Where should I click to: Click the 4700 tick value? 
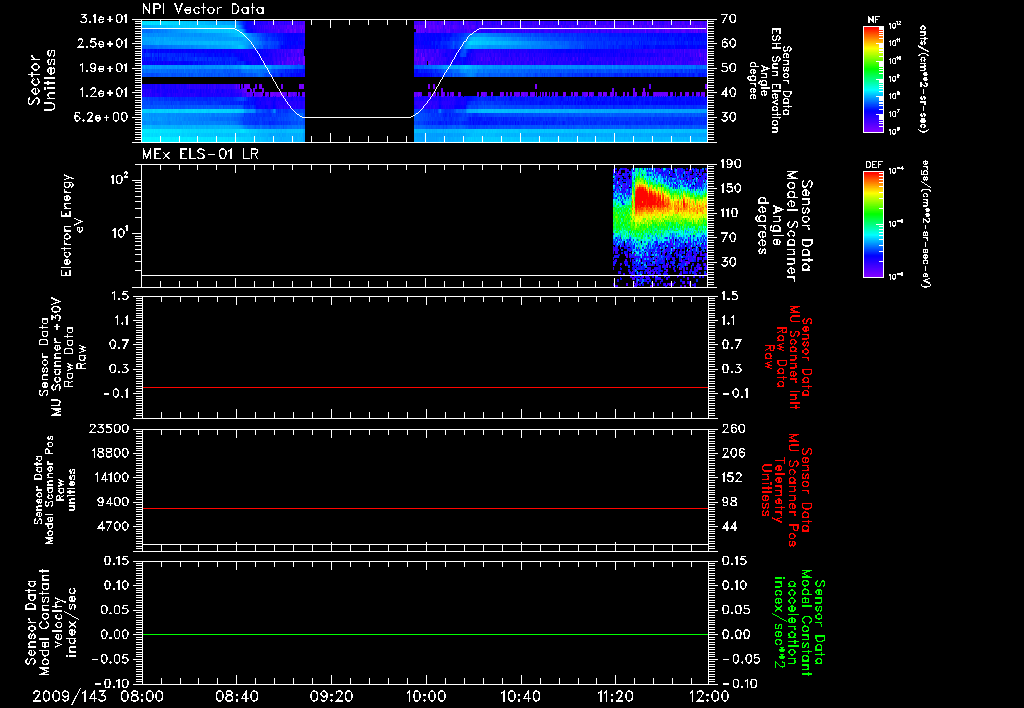[114, 526]
